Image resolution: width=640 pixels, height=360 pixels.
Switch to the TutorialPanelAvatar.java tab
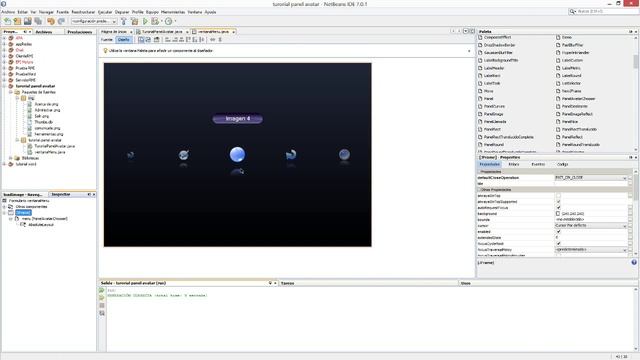coord(162,31)
